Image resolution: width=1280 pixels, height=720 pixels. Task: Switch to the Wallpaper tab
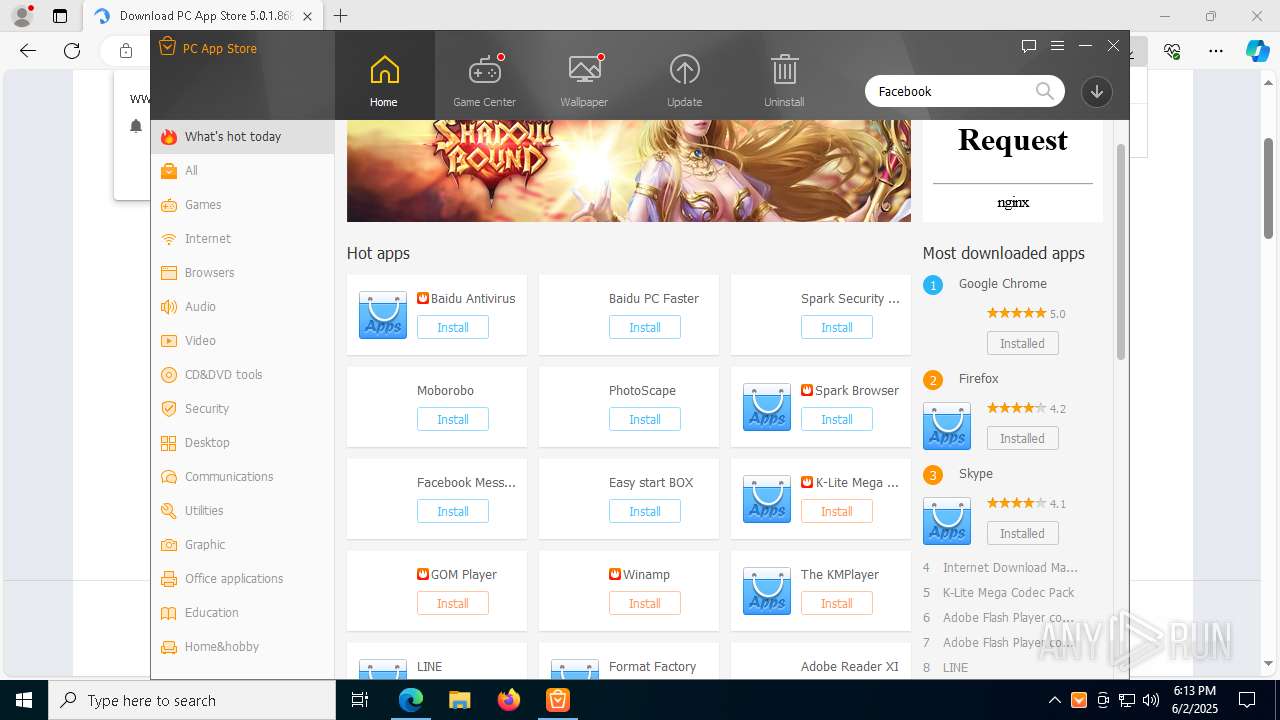point(584,80)
